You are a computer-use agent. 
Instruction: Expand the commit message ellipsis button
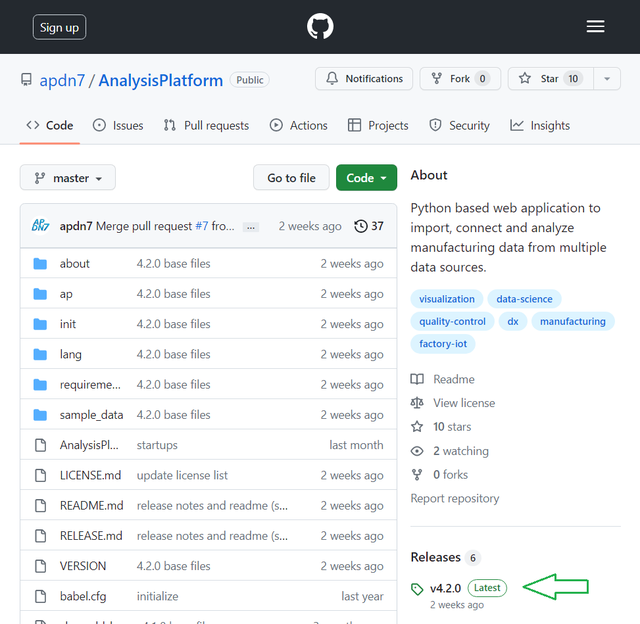(x=251, y=227)
